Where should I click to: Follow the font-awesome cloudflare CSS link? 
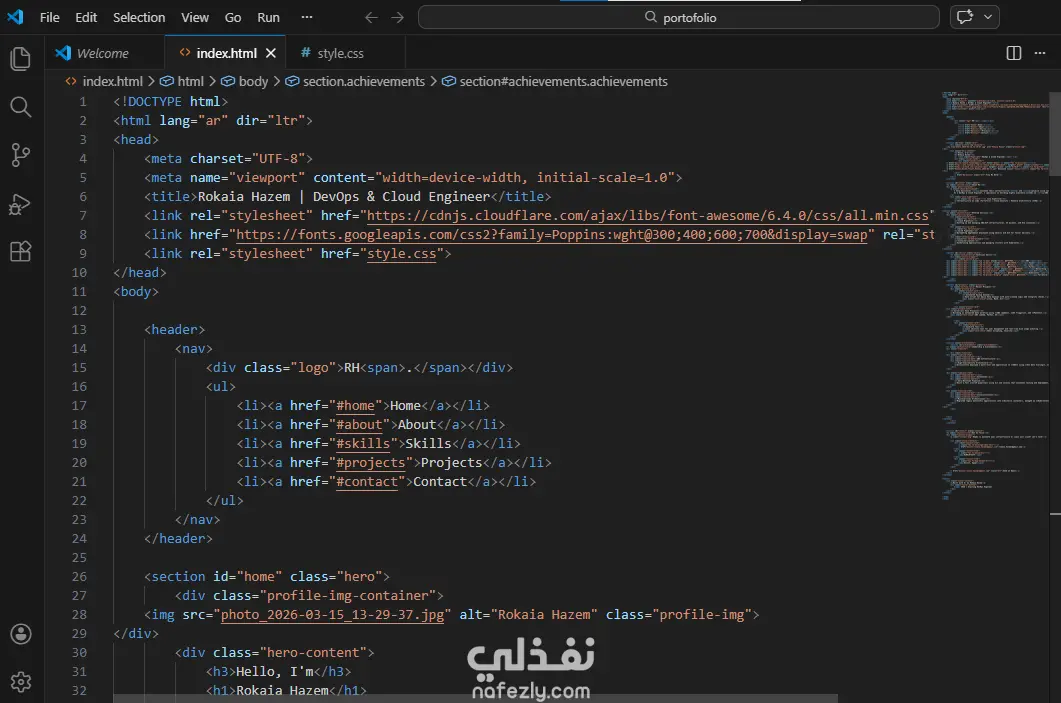click(x=648, y=215)
